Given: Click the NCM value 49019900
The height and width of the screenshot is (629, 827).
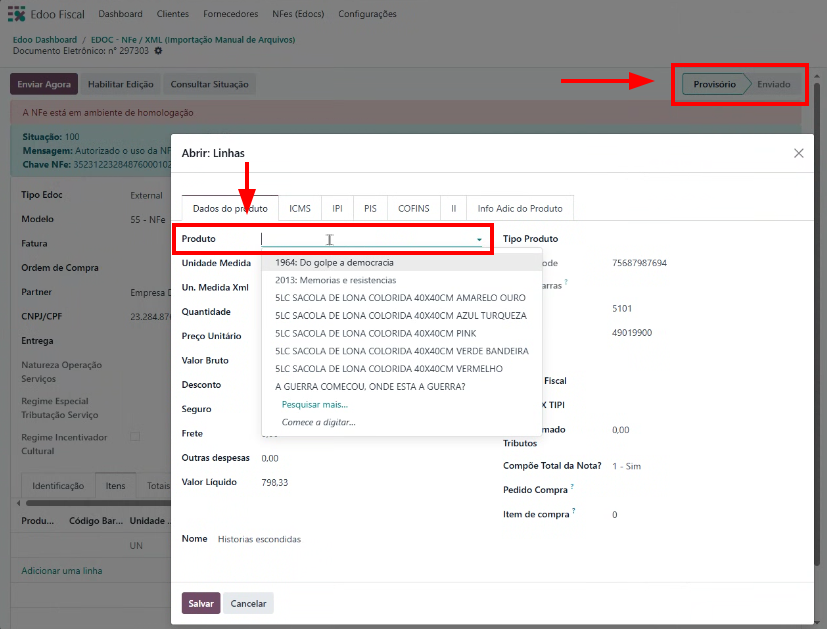Looking at the screenshot, I should [632, 333].
